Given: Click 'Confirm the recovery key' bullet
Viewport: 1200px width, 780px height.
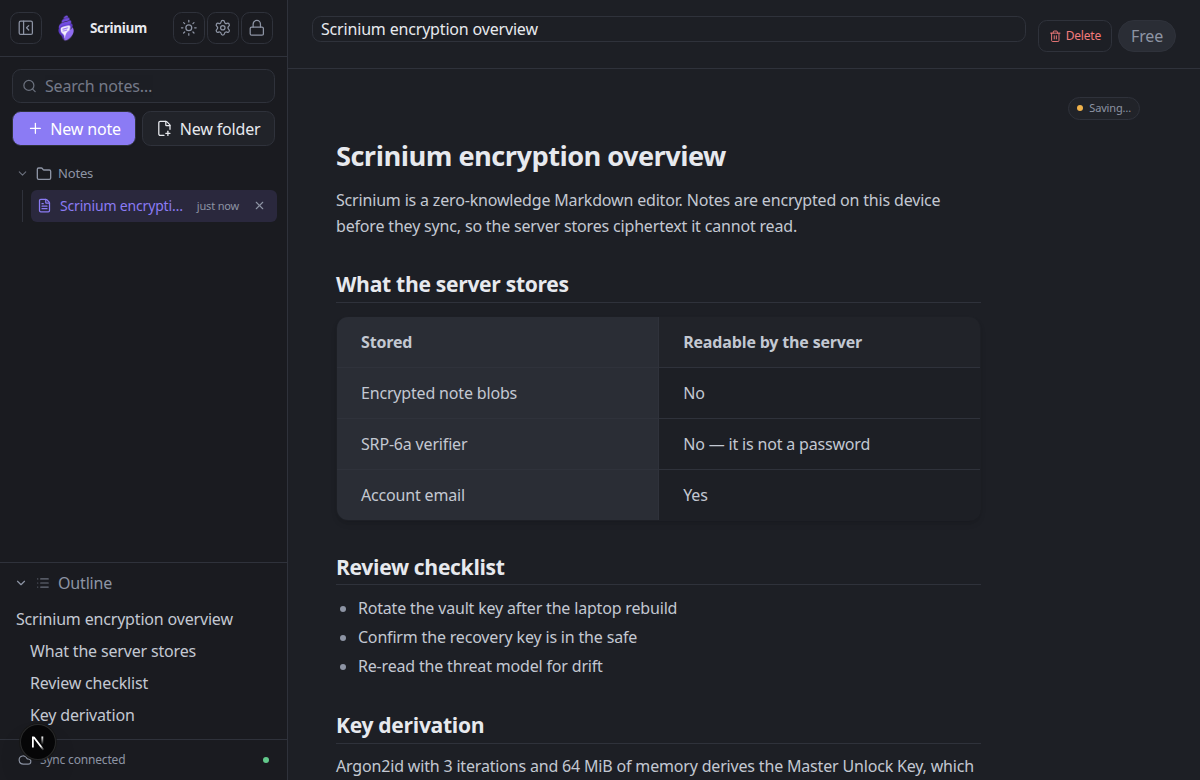Looking at the screenshot, I should pyautogui.click(x=497, y=637).
